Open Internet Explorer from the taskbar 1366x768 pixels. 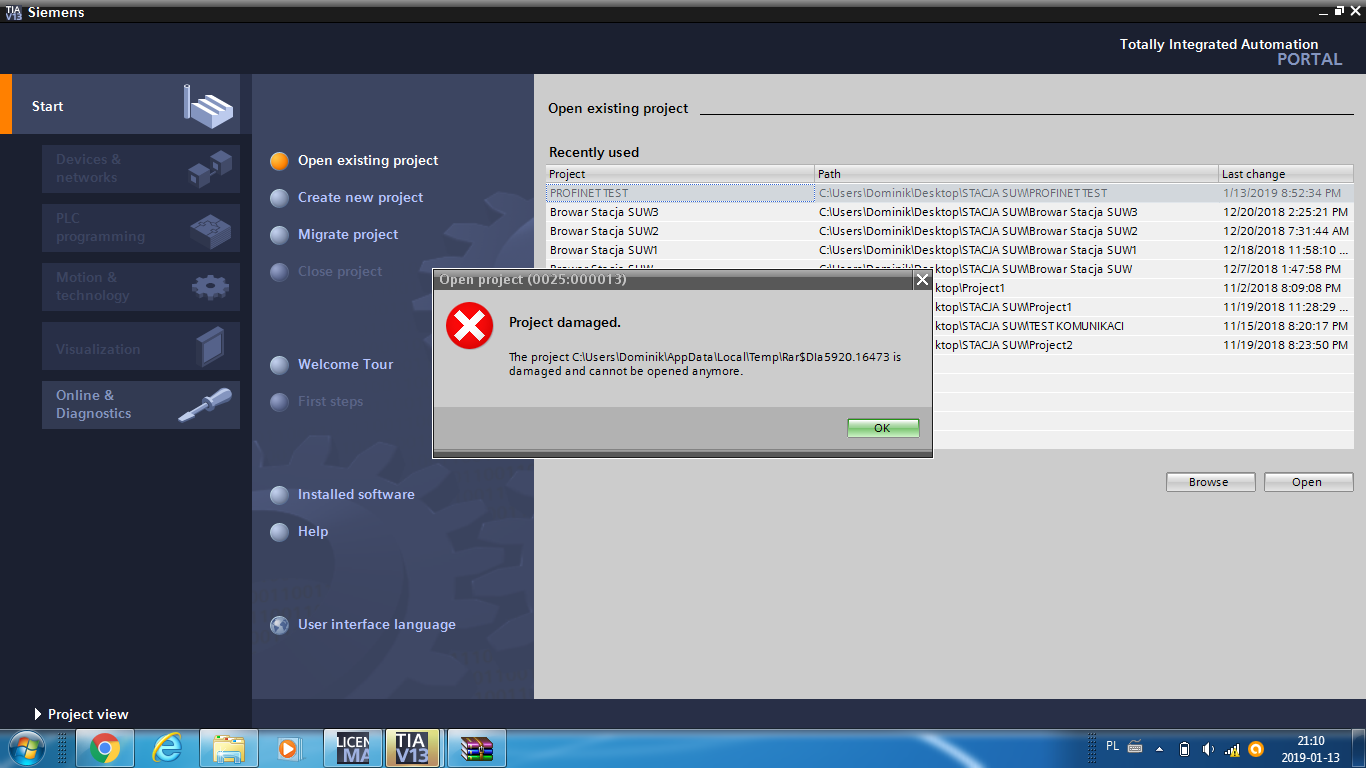pyautogui.click(x=166, y=748)
